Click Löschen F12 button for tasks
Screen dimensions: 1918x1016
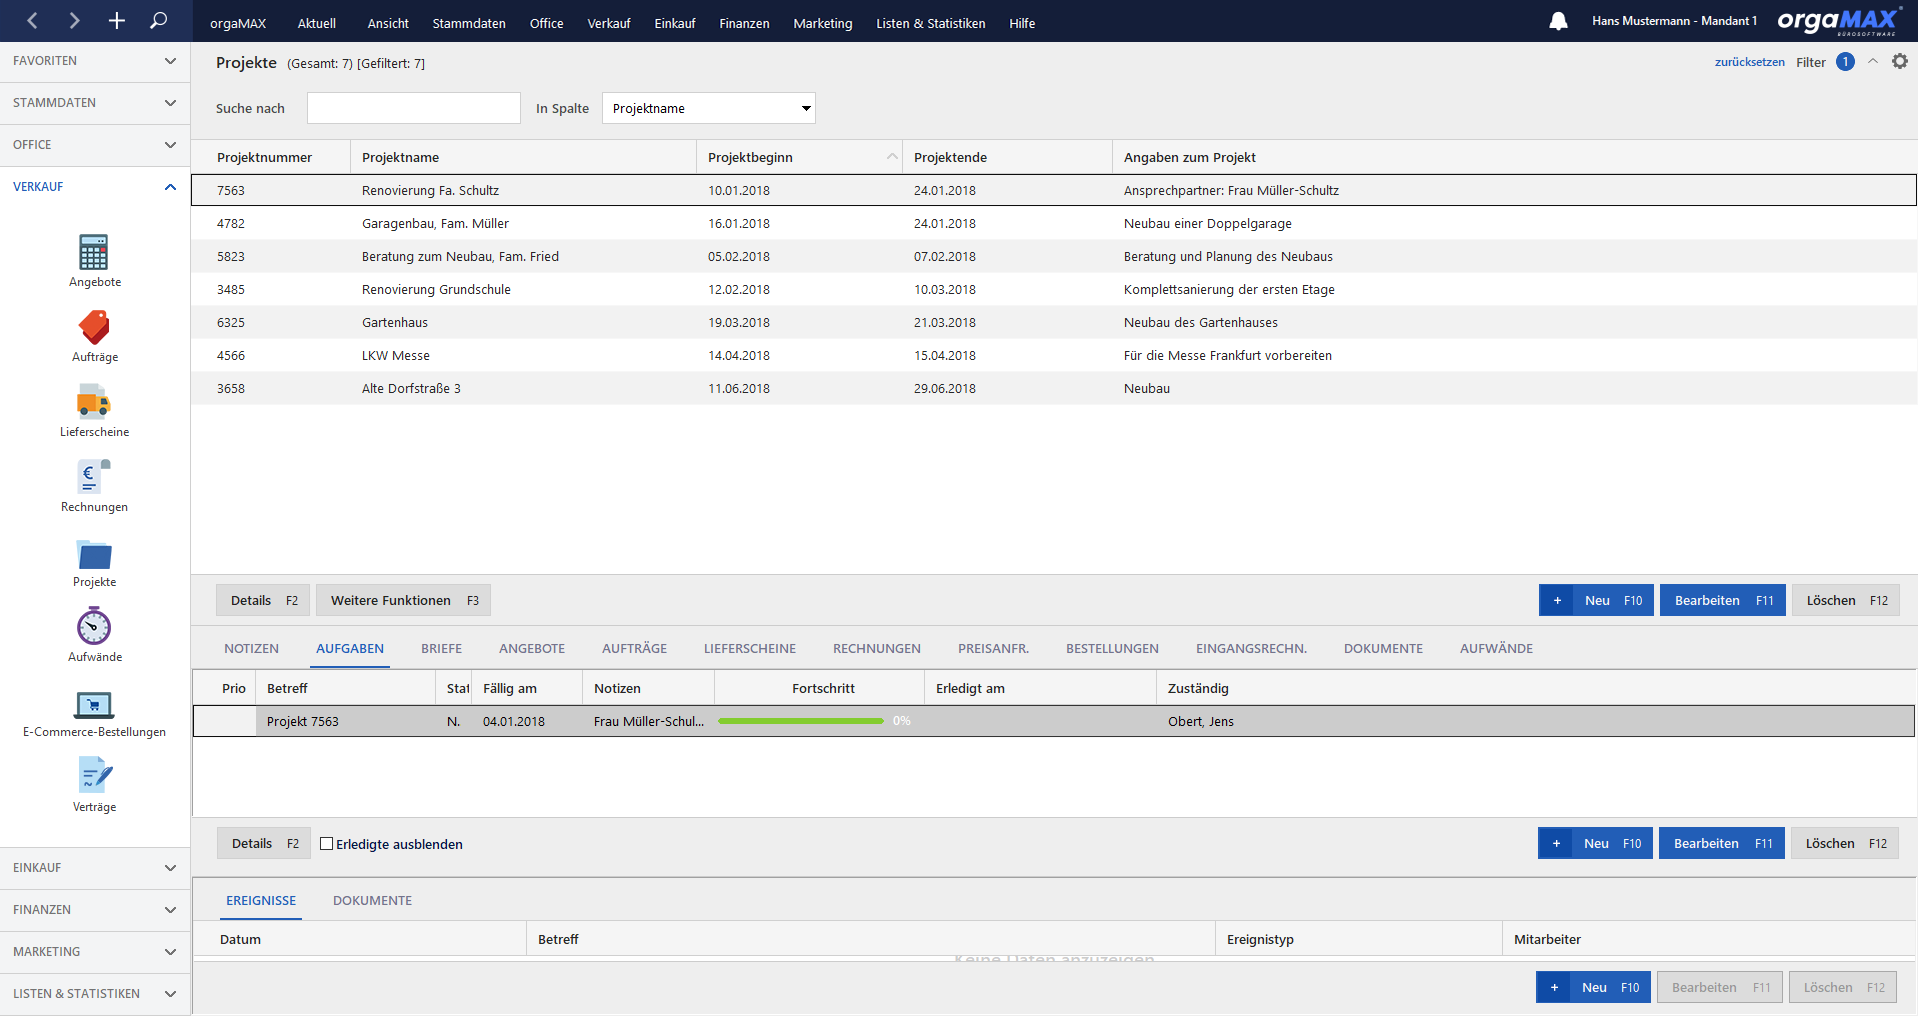1845,843
